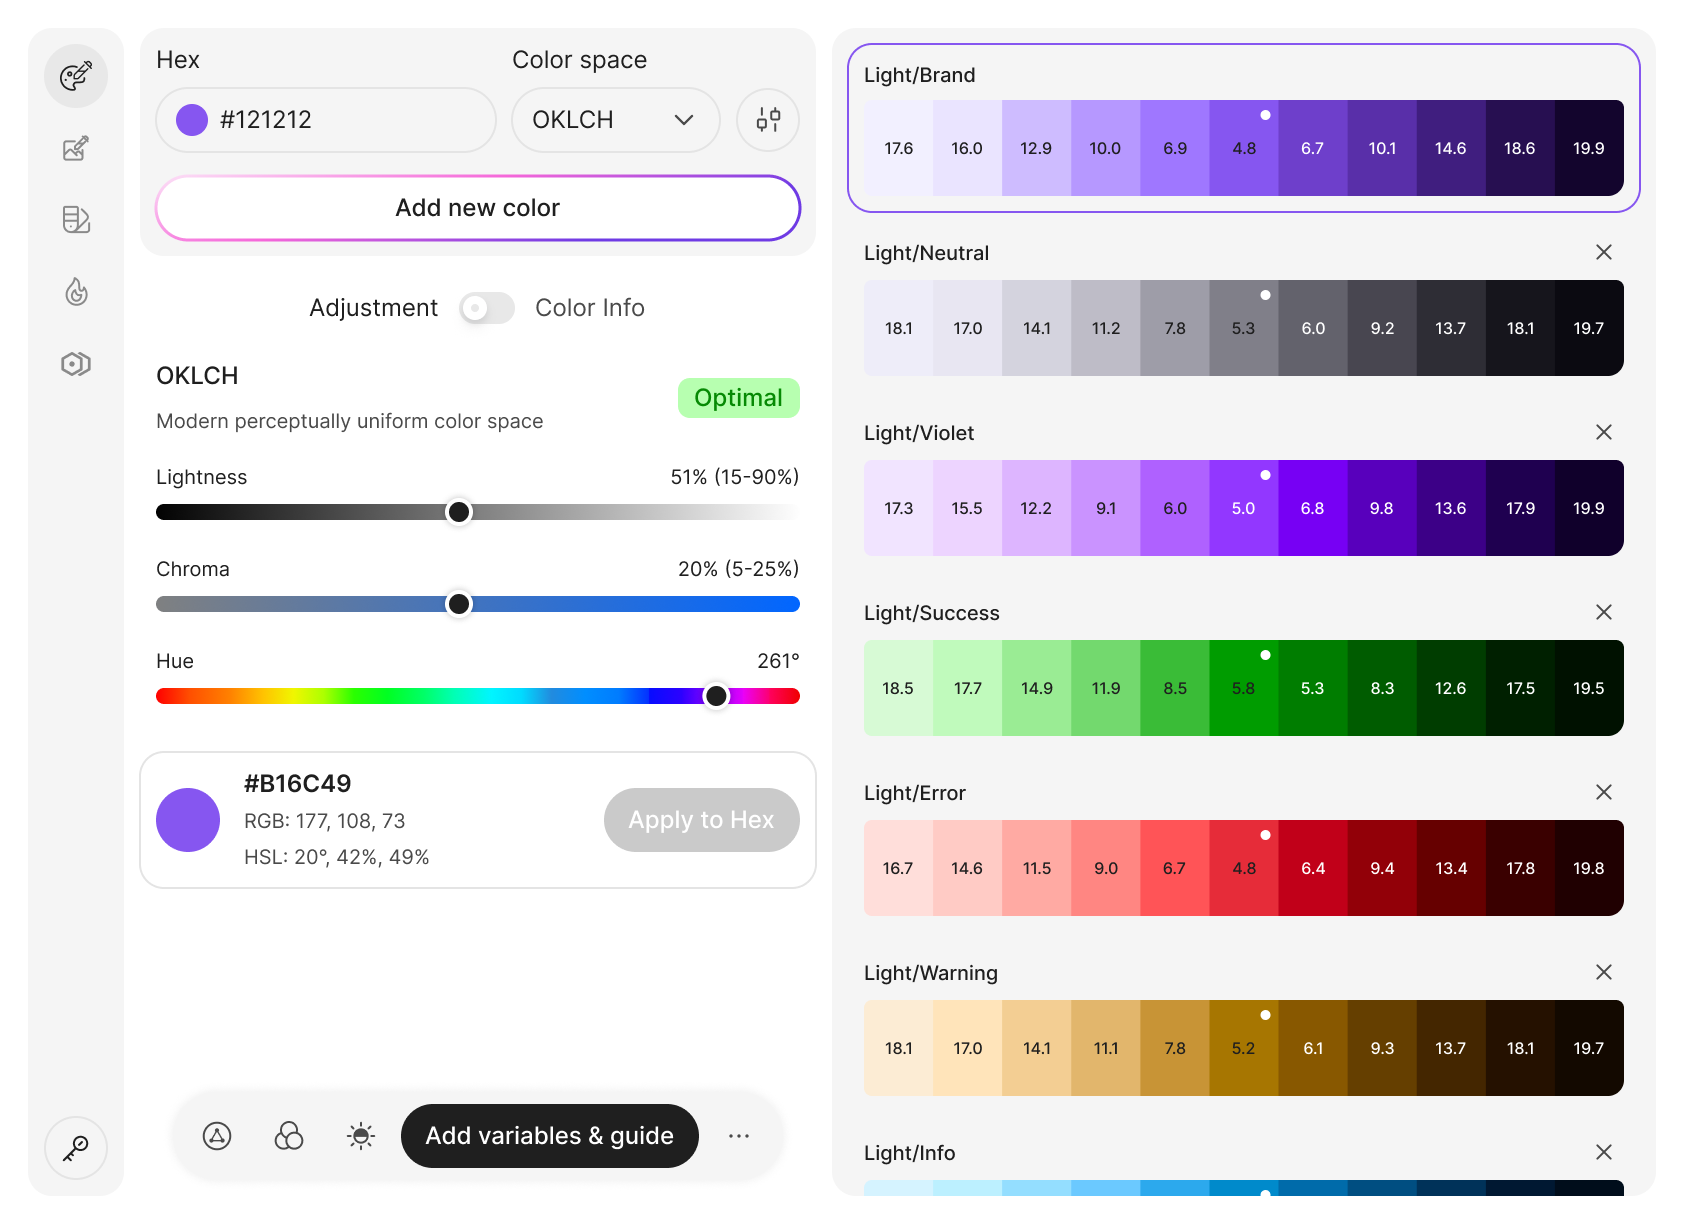The image size is (1684, 1224).
Task: Switch to Color Info view
Action: 589,308
